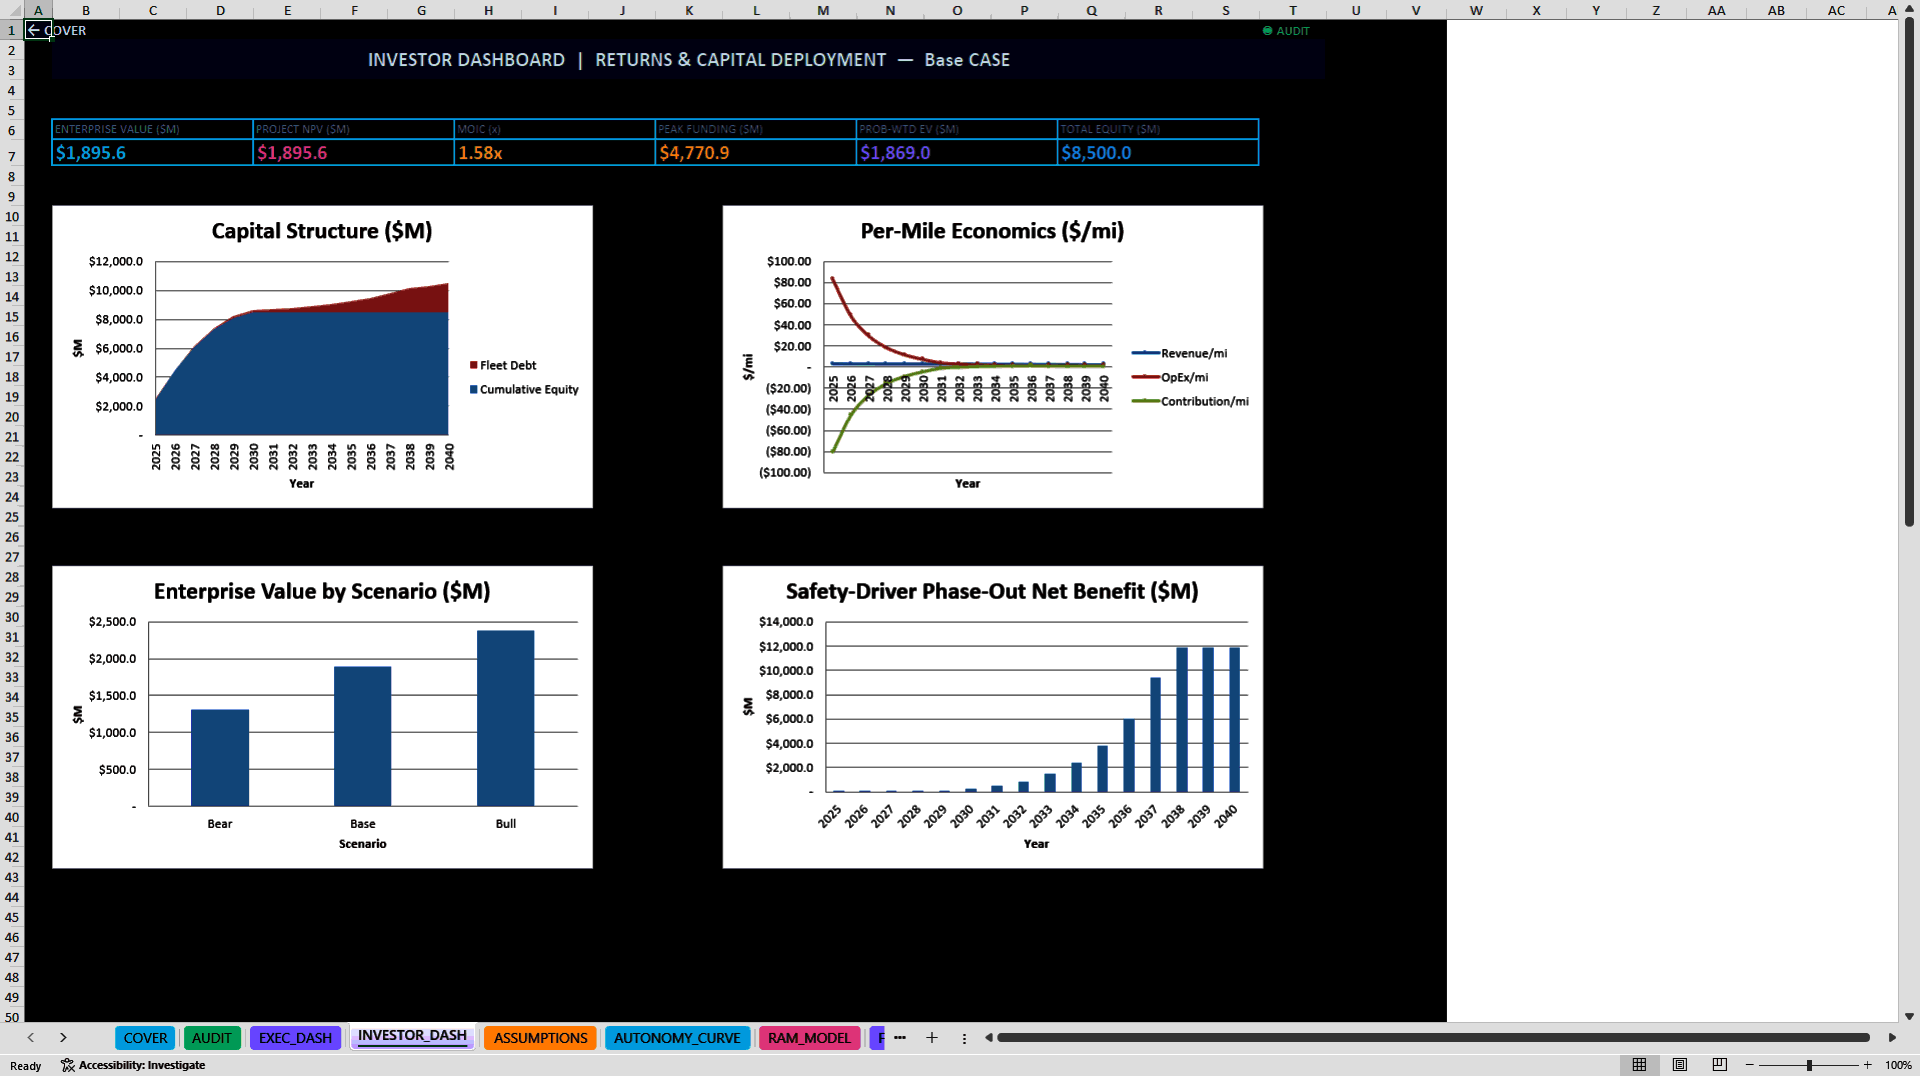Switch to the AUDIT sheet tab

click(212, 1038)
